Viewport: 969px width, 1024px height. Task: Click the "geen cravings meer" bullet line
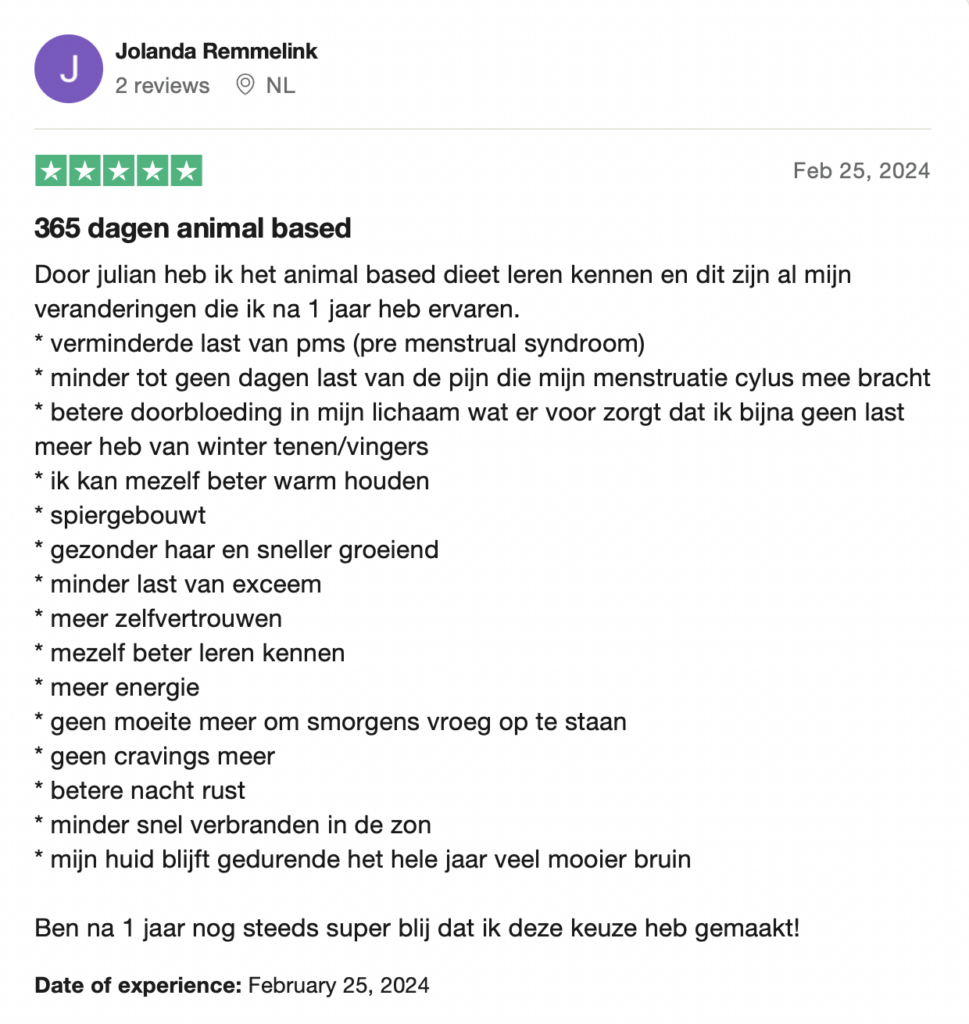pyautogui.click(x=154, y=756)
